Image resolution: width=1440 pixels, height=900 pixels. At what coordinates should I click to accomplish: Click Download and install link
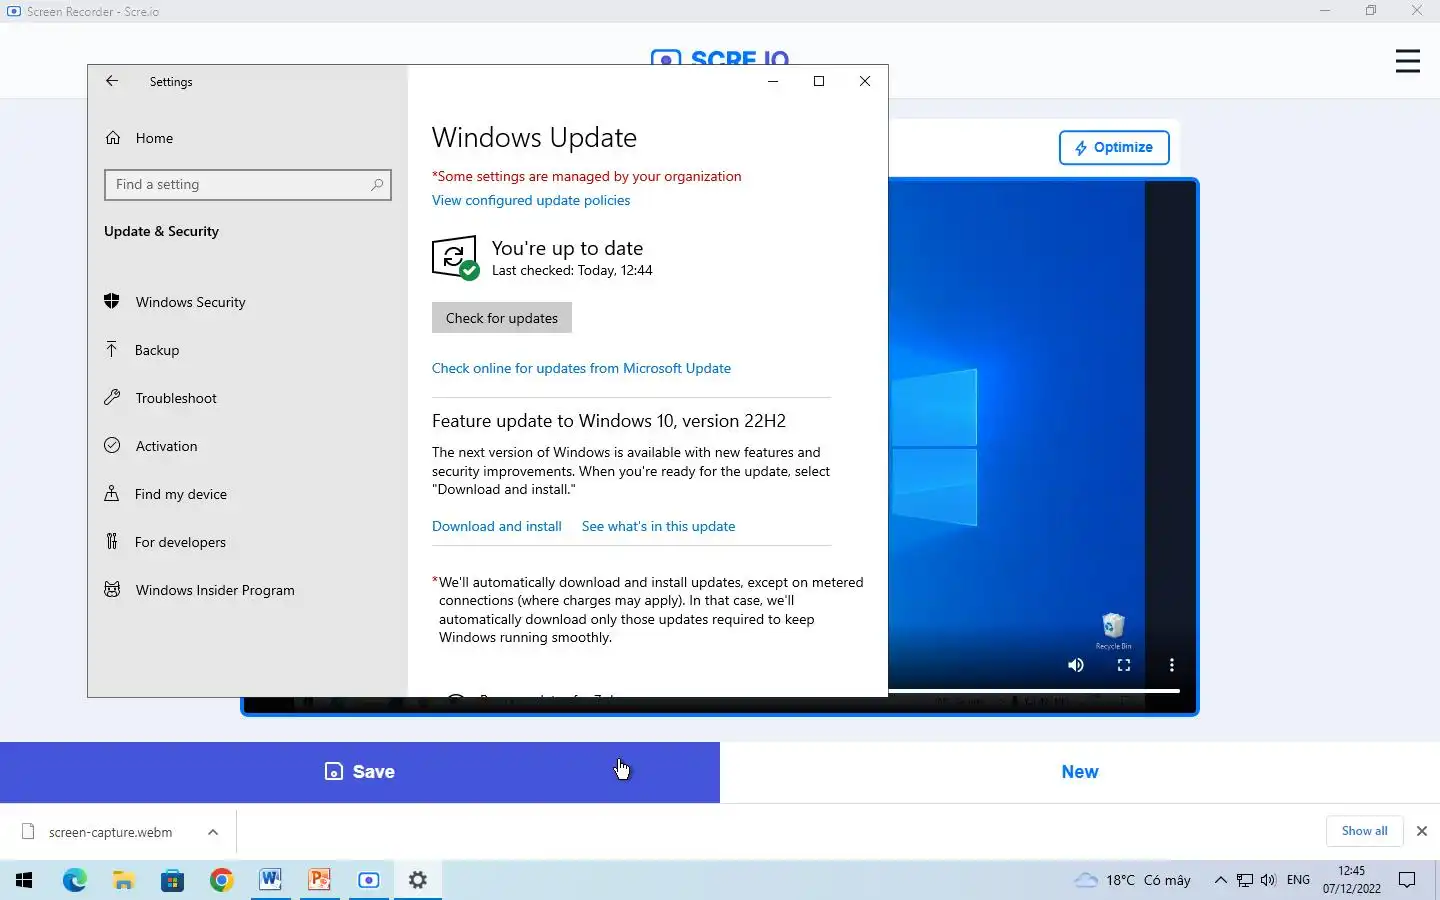(497, 526)
